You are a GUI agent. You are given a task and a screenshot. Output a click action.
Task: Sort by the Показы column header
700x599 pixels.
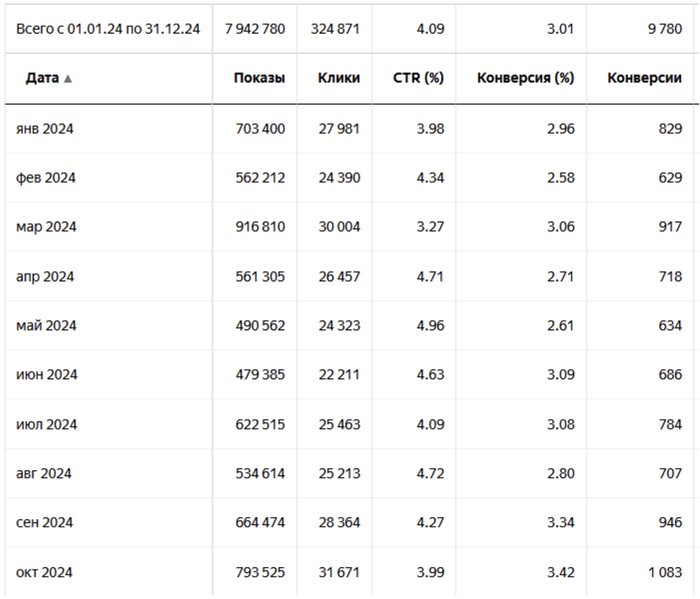tap(259, 78)
